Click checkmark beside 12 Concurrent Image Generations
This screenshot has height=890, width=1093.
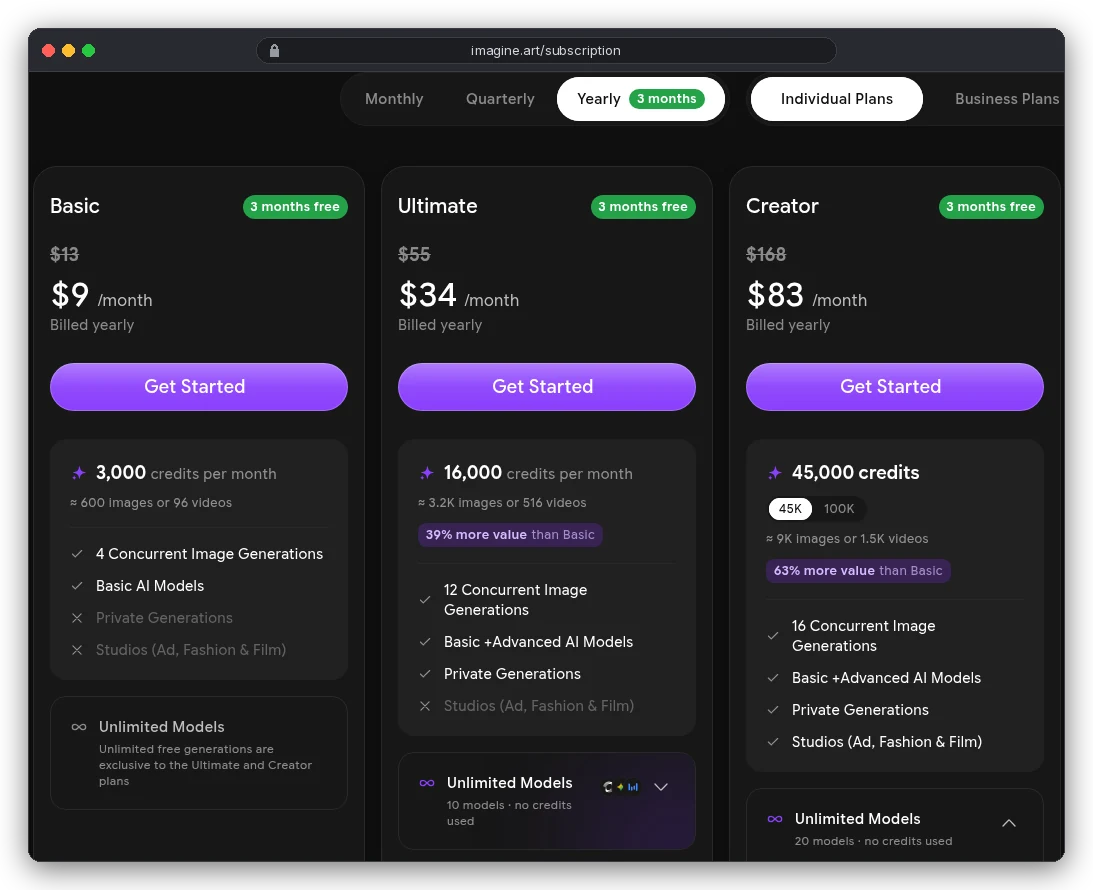tap(425, 600)
